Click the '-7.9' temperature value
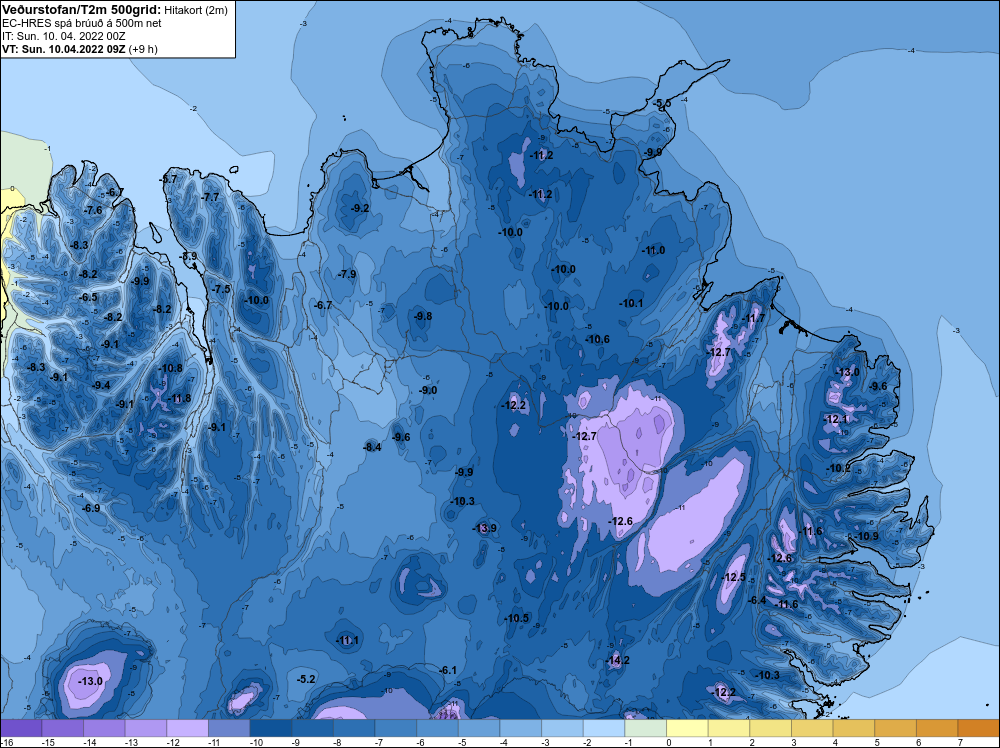The image size is (1000, 748). point(346,274)
